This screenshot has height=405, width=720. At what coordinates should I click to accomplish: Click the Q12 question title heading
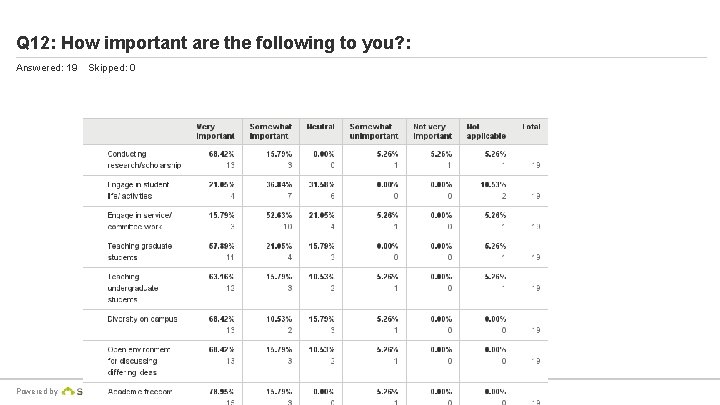pyautogui.click(x=215, y=43)
